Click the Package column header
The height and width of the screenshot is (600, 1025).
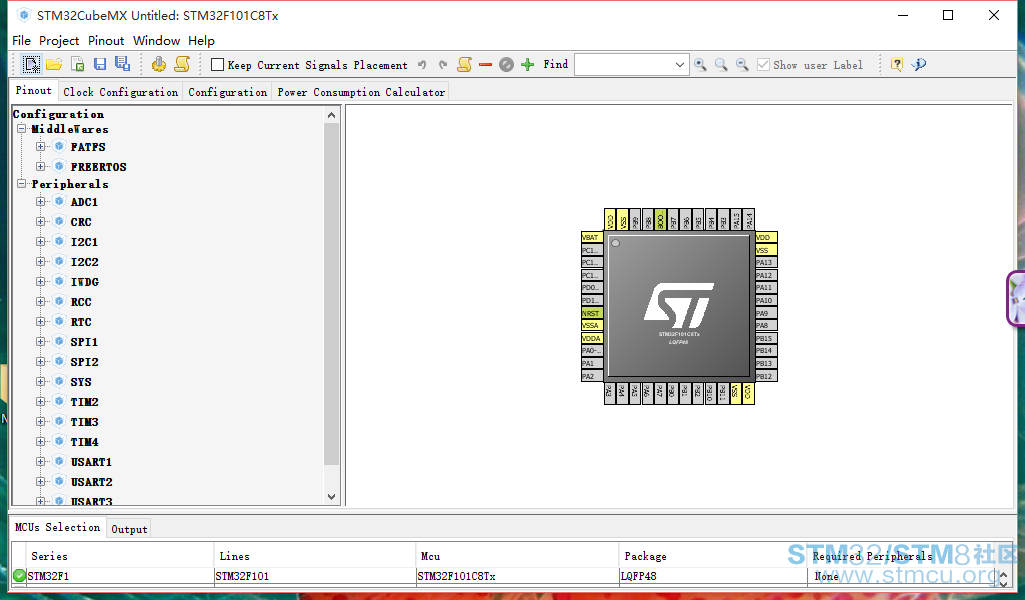[x=713, y=556]
